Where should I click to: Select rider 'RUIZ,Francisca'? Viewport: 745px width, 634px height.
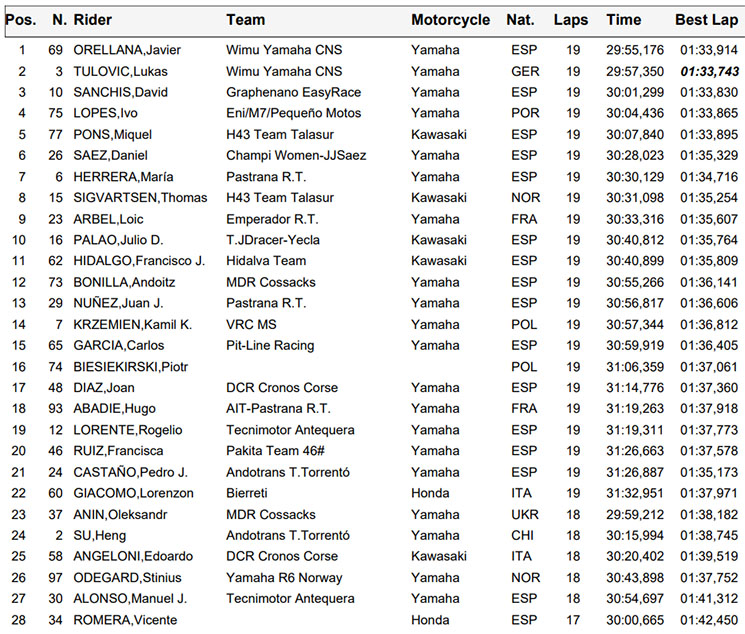[x=118, y=451]
